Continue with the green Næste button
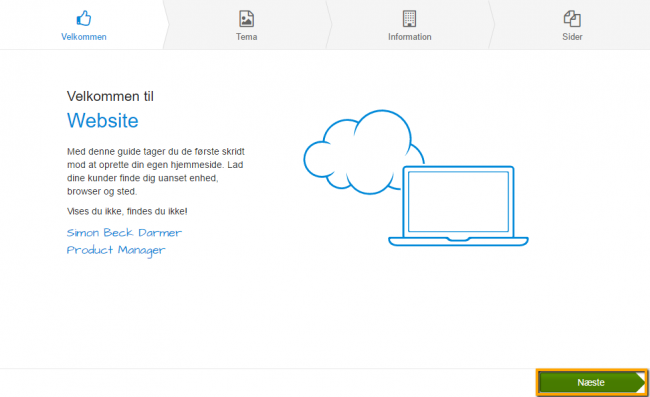Viewport: 650px width, 397px height. point(592,382)
